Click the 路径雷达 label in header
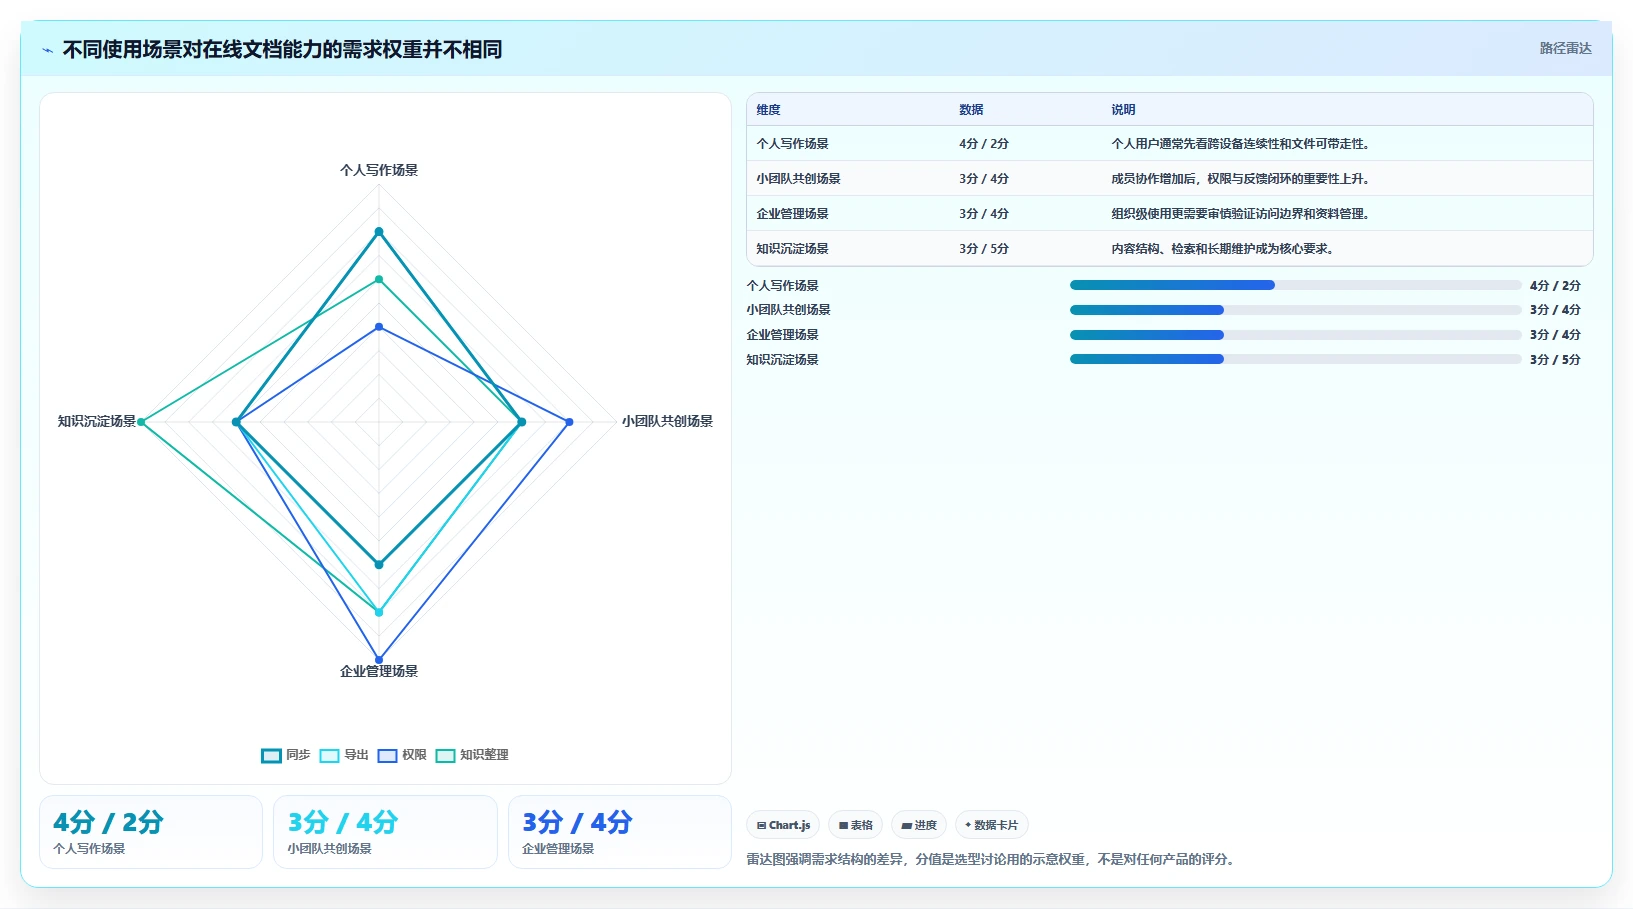The width and height of the screenshot is (1633, 909). coord(1565,48)
